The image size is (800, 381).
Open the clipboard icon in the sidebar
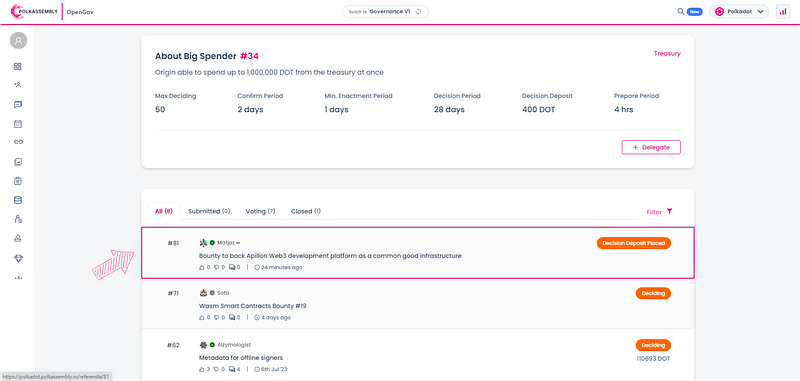18,181
